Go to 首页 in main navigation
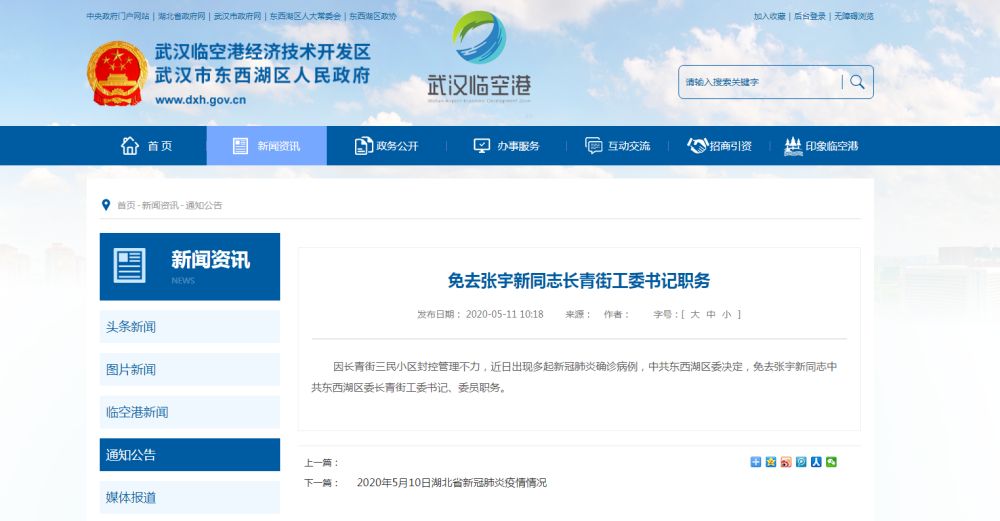Screen dimensions: 1000x521 pos(147,146)
